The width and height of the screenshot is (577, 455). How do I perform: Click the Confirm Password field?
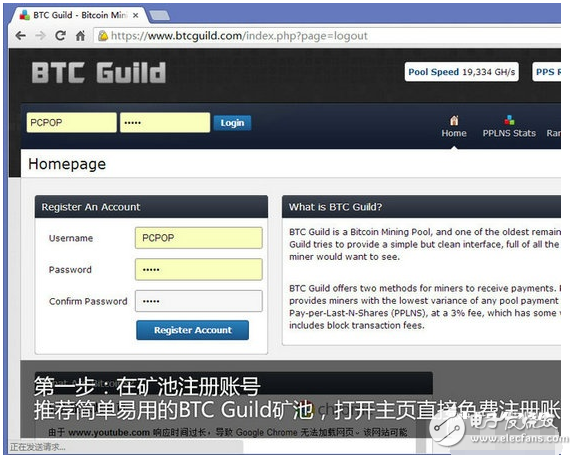pyautogui.click(x=199, y=301)
